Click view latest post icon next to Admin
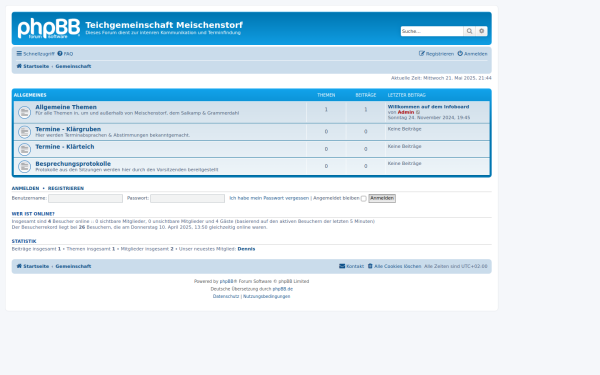 coord(418,112)
